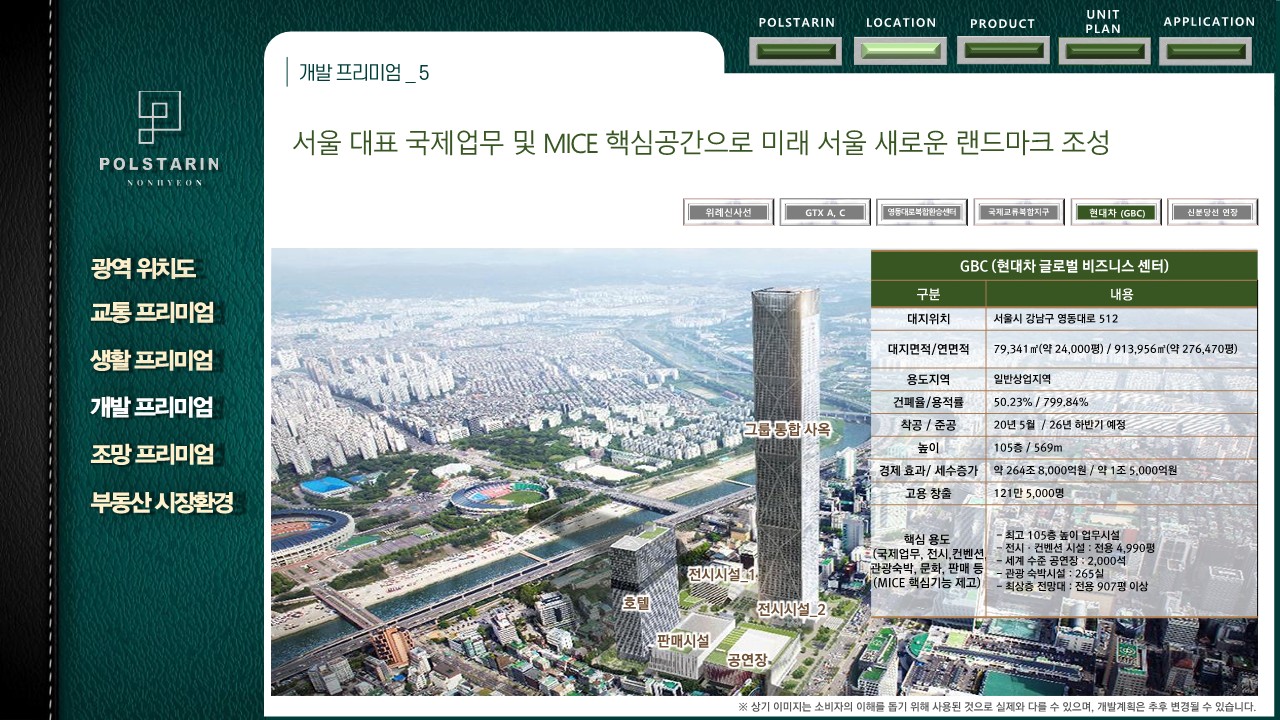Open 조망 프리미엄 sidebar link
Screen dimensions: 1280x720
[x=152, y=454]
